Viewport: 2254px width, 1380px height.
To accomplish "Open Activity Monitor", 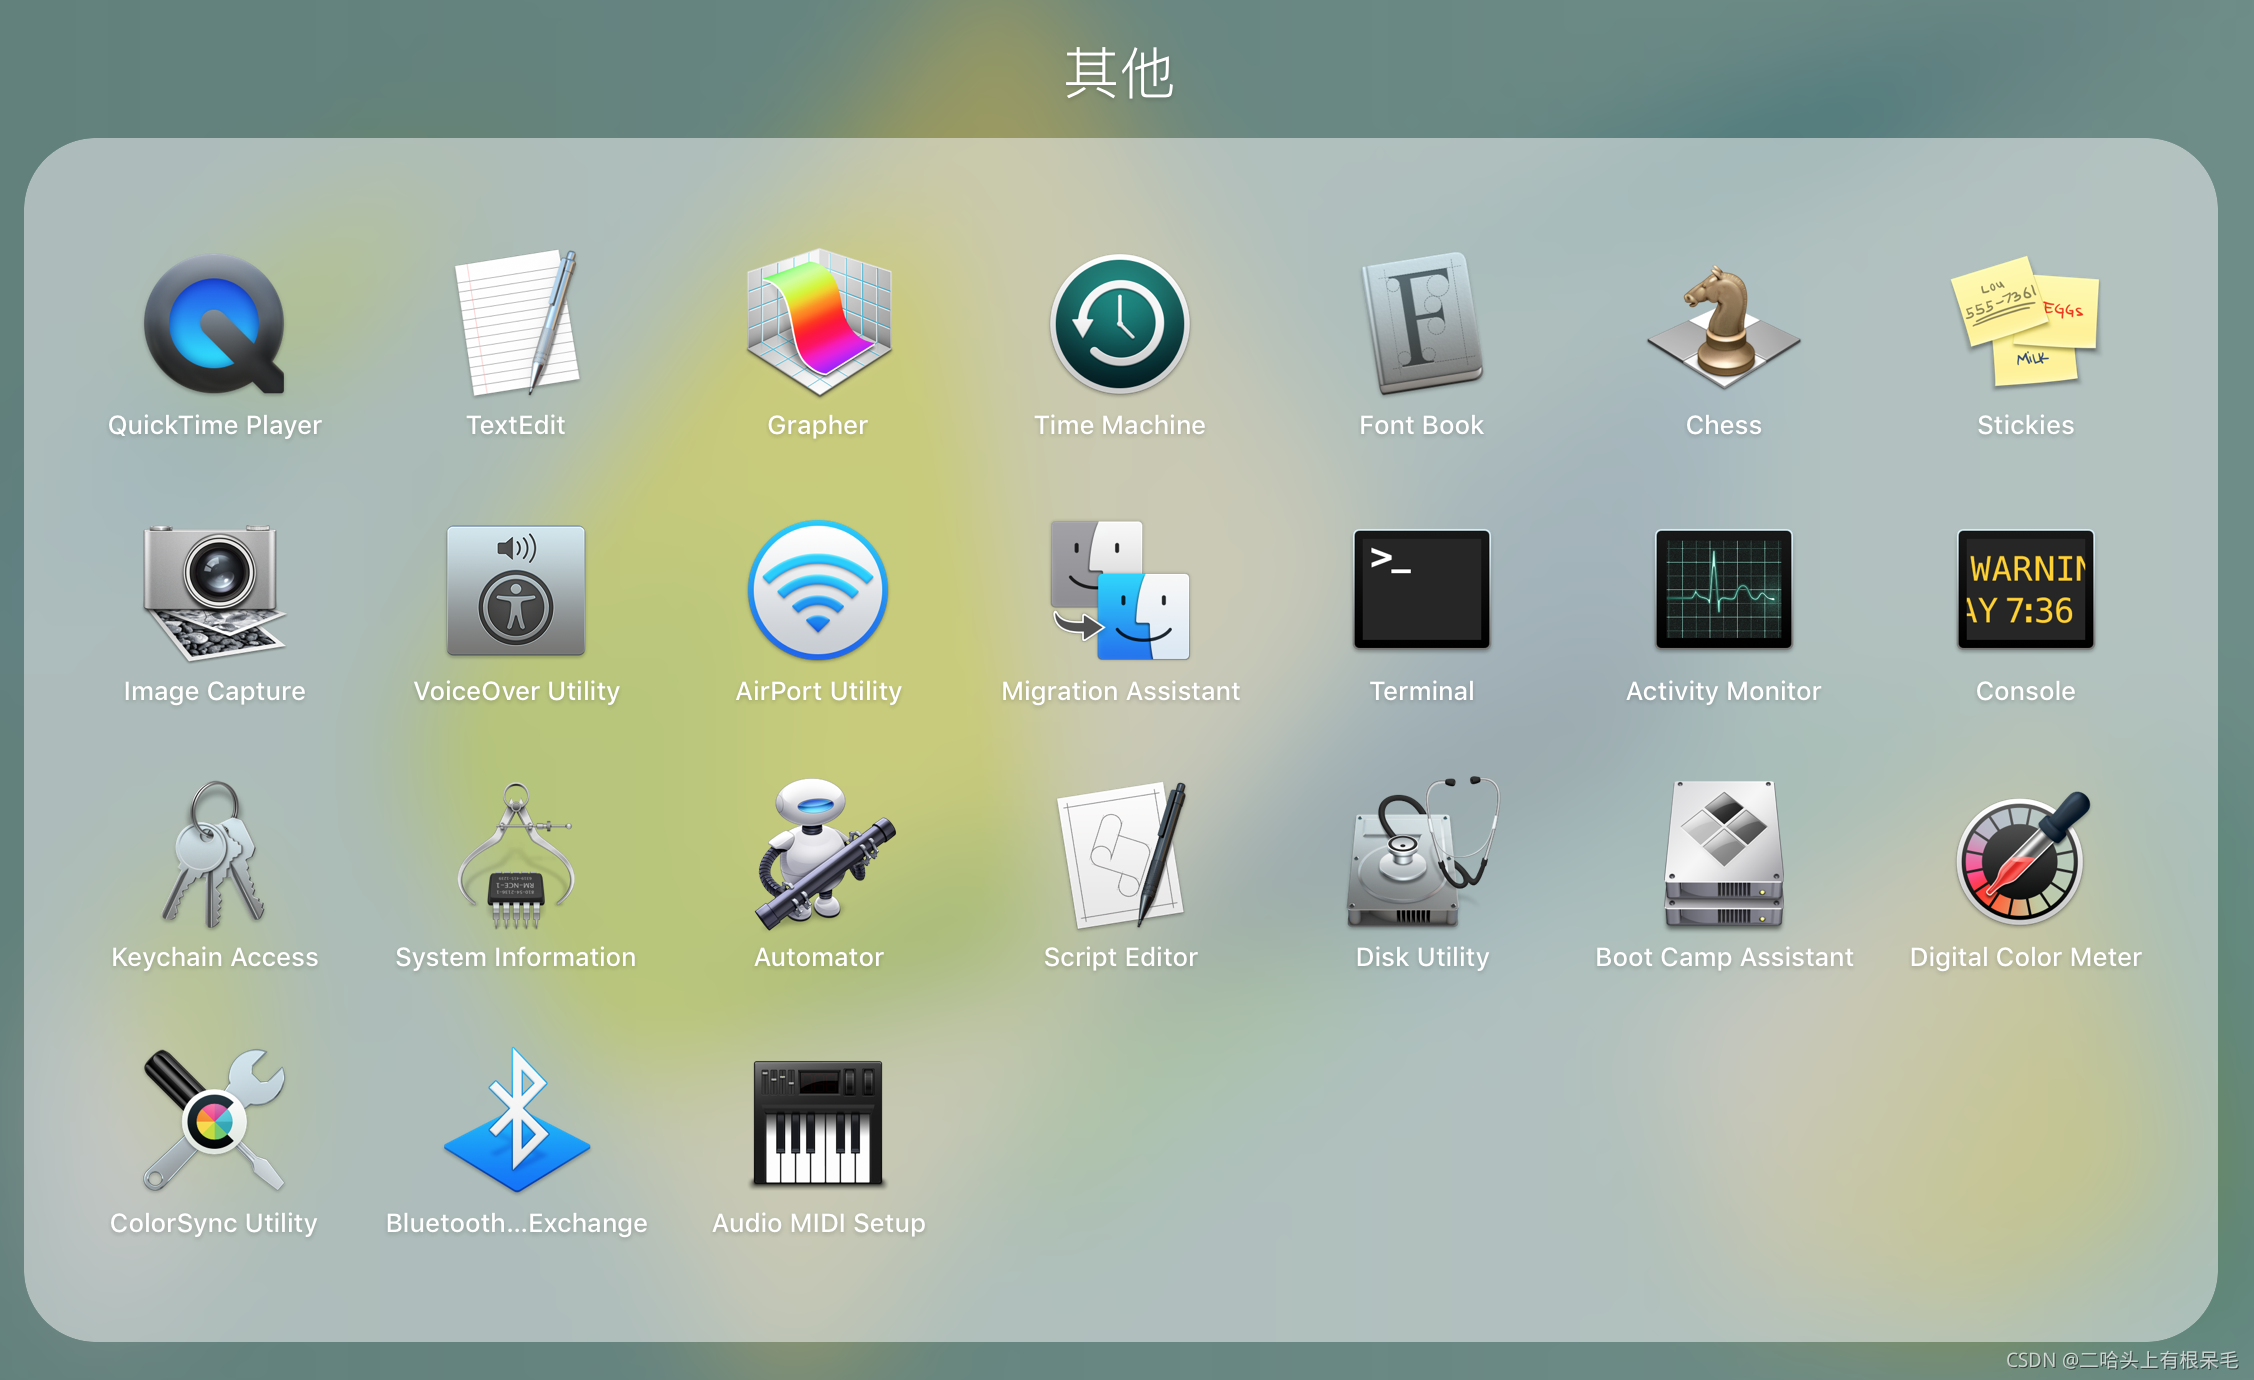I will [1723, 591].
